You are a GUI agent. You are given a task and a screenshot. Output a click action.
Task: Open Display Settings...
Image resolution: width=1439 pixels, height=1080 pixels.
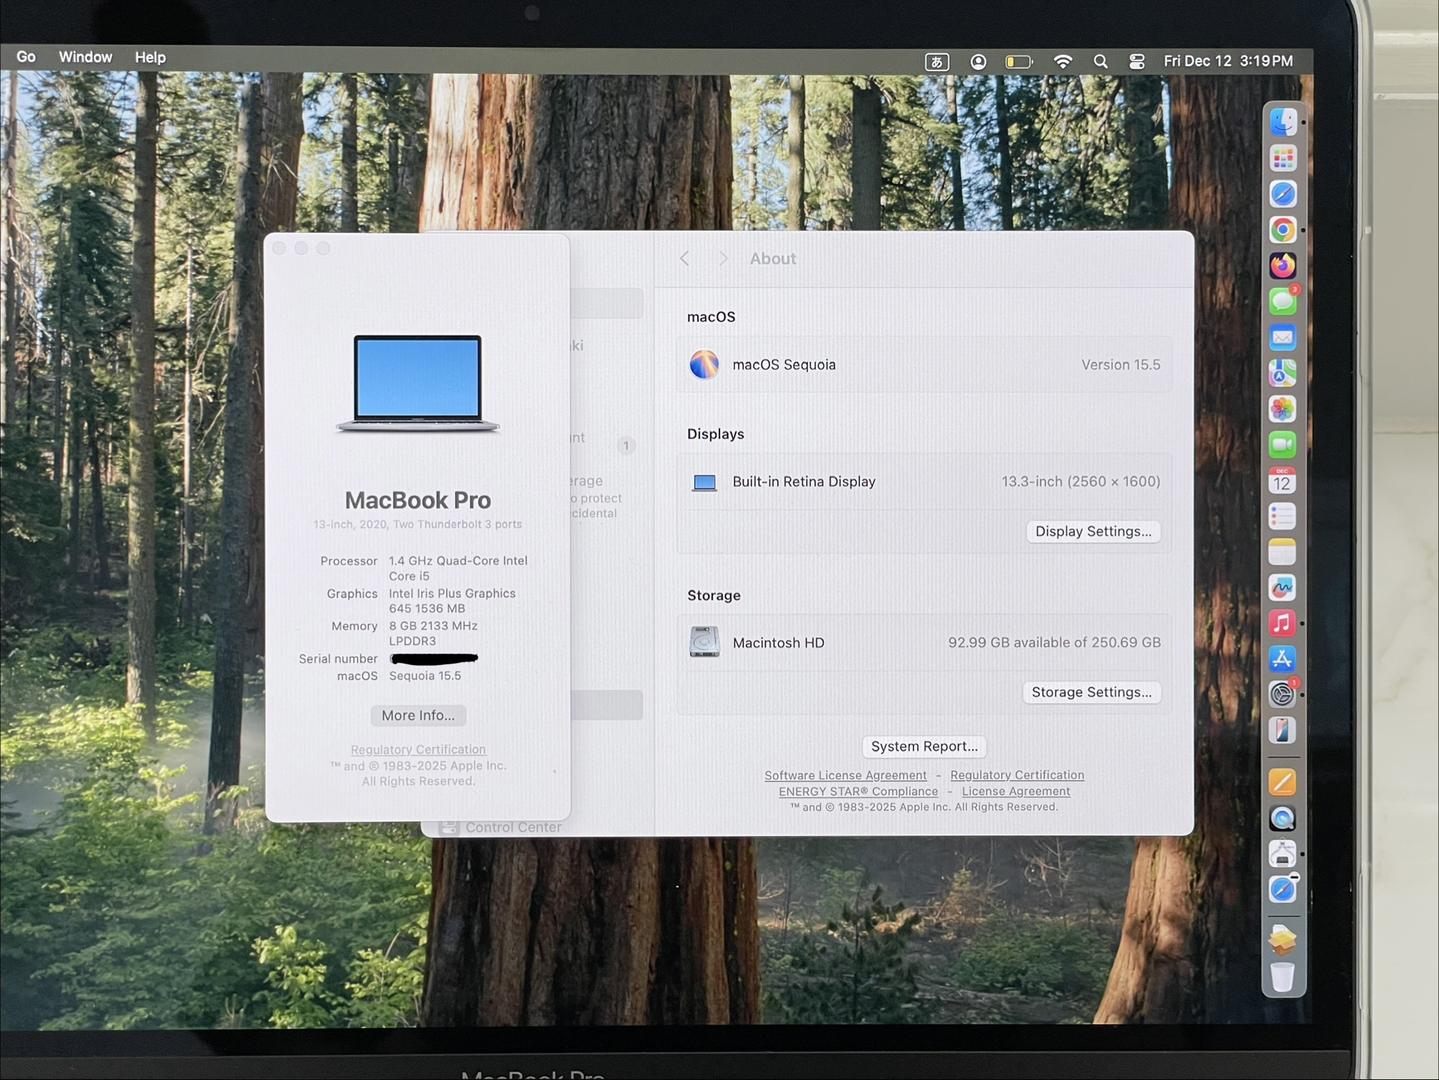point(1093,531)
